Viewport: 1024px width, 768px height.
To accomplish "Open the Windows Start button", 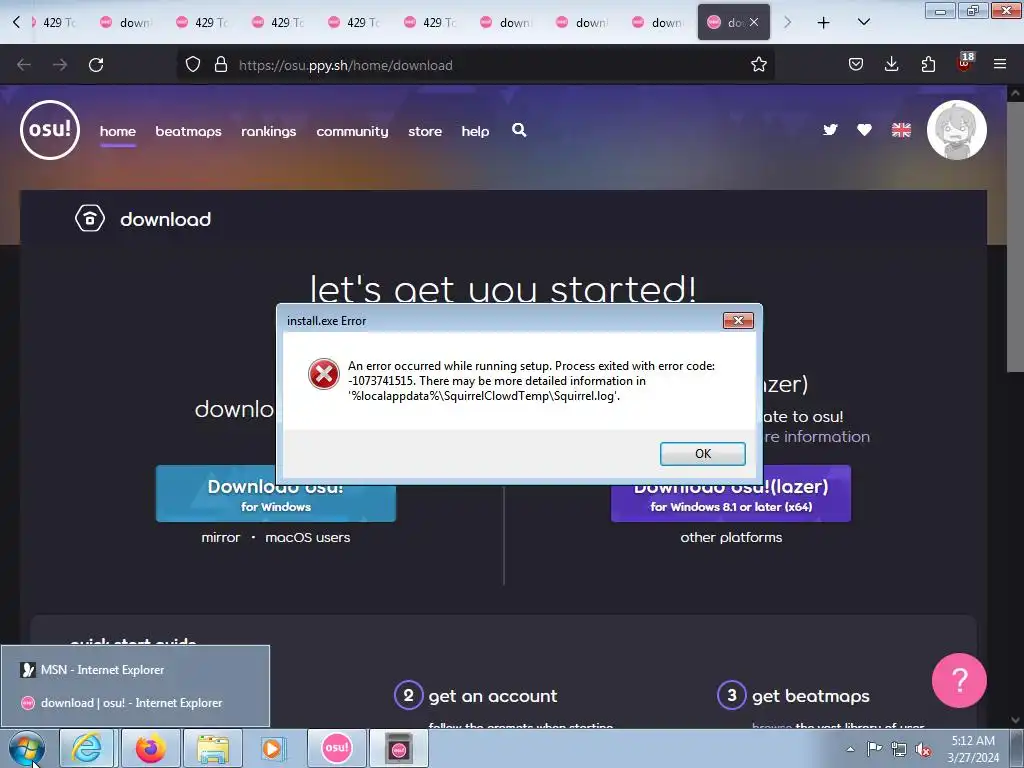I will pos(27,748).
